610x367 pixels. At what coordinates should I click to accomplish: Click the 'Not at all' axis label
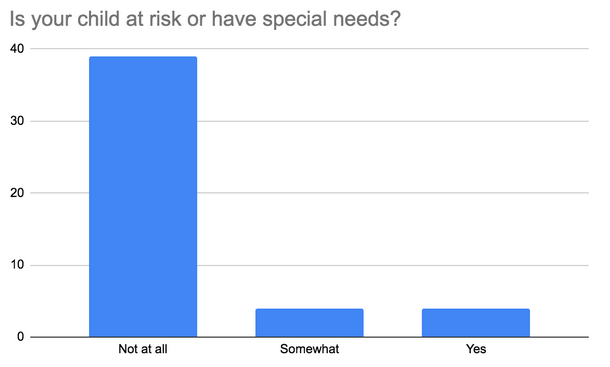(143, 349)
